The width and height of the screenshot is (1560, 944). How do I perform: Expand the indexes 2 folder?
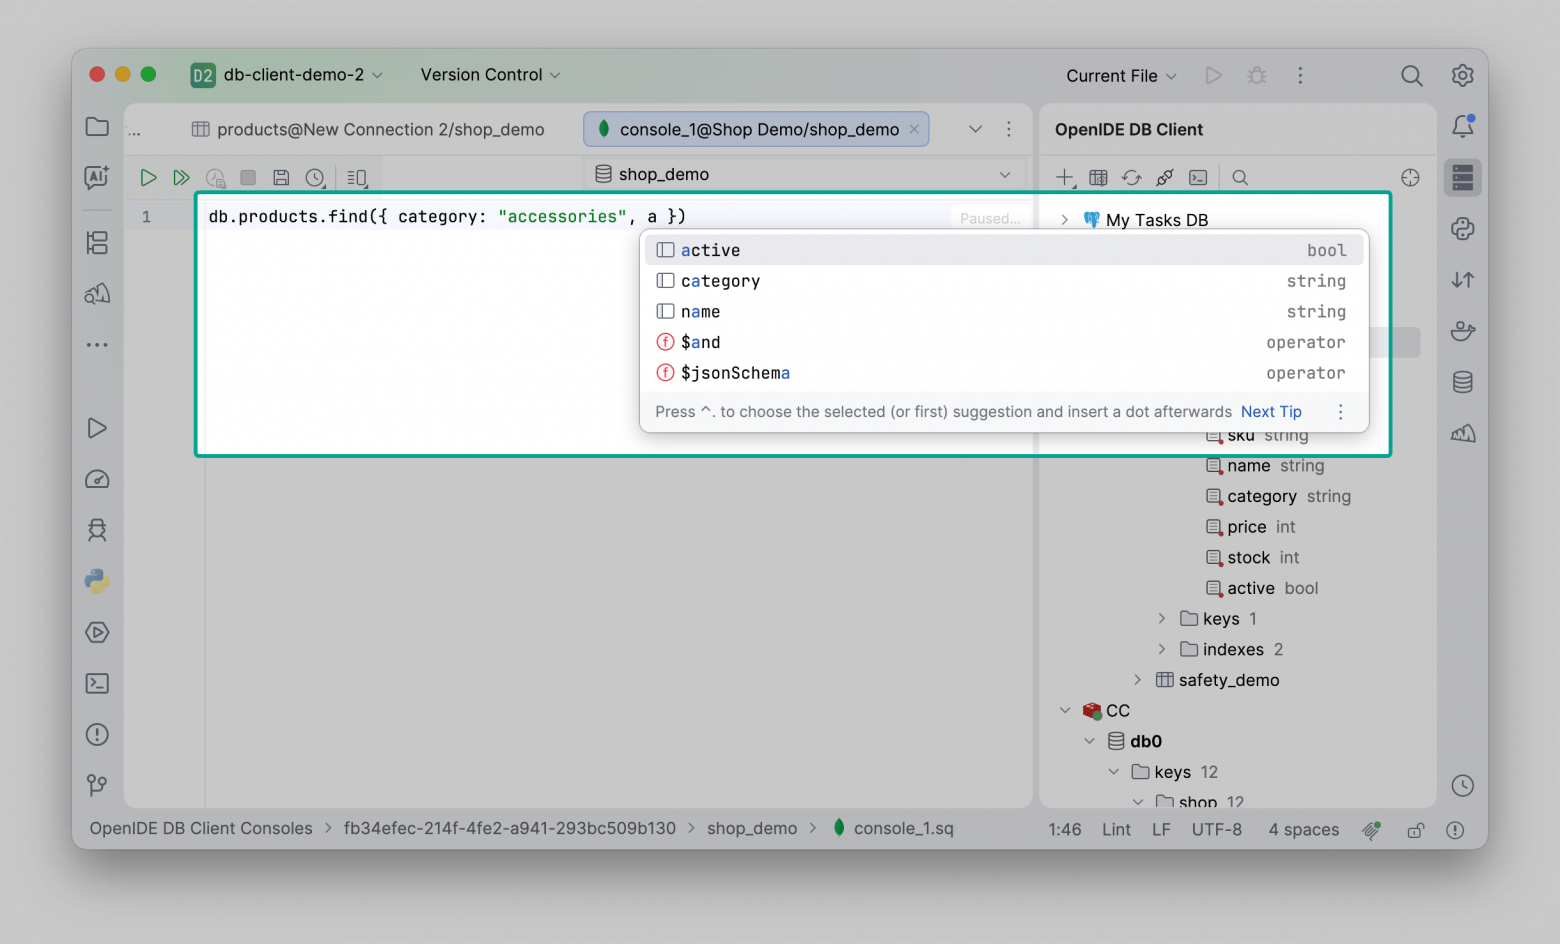pyautogui.click(x=1162, y=649)
